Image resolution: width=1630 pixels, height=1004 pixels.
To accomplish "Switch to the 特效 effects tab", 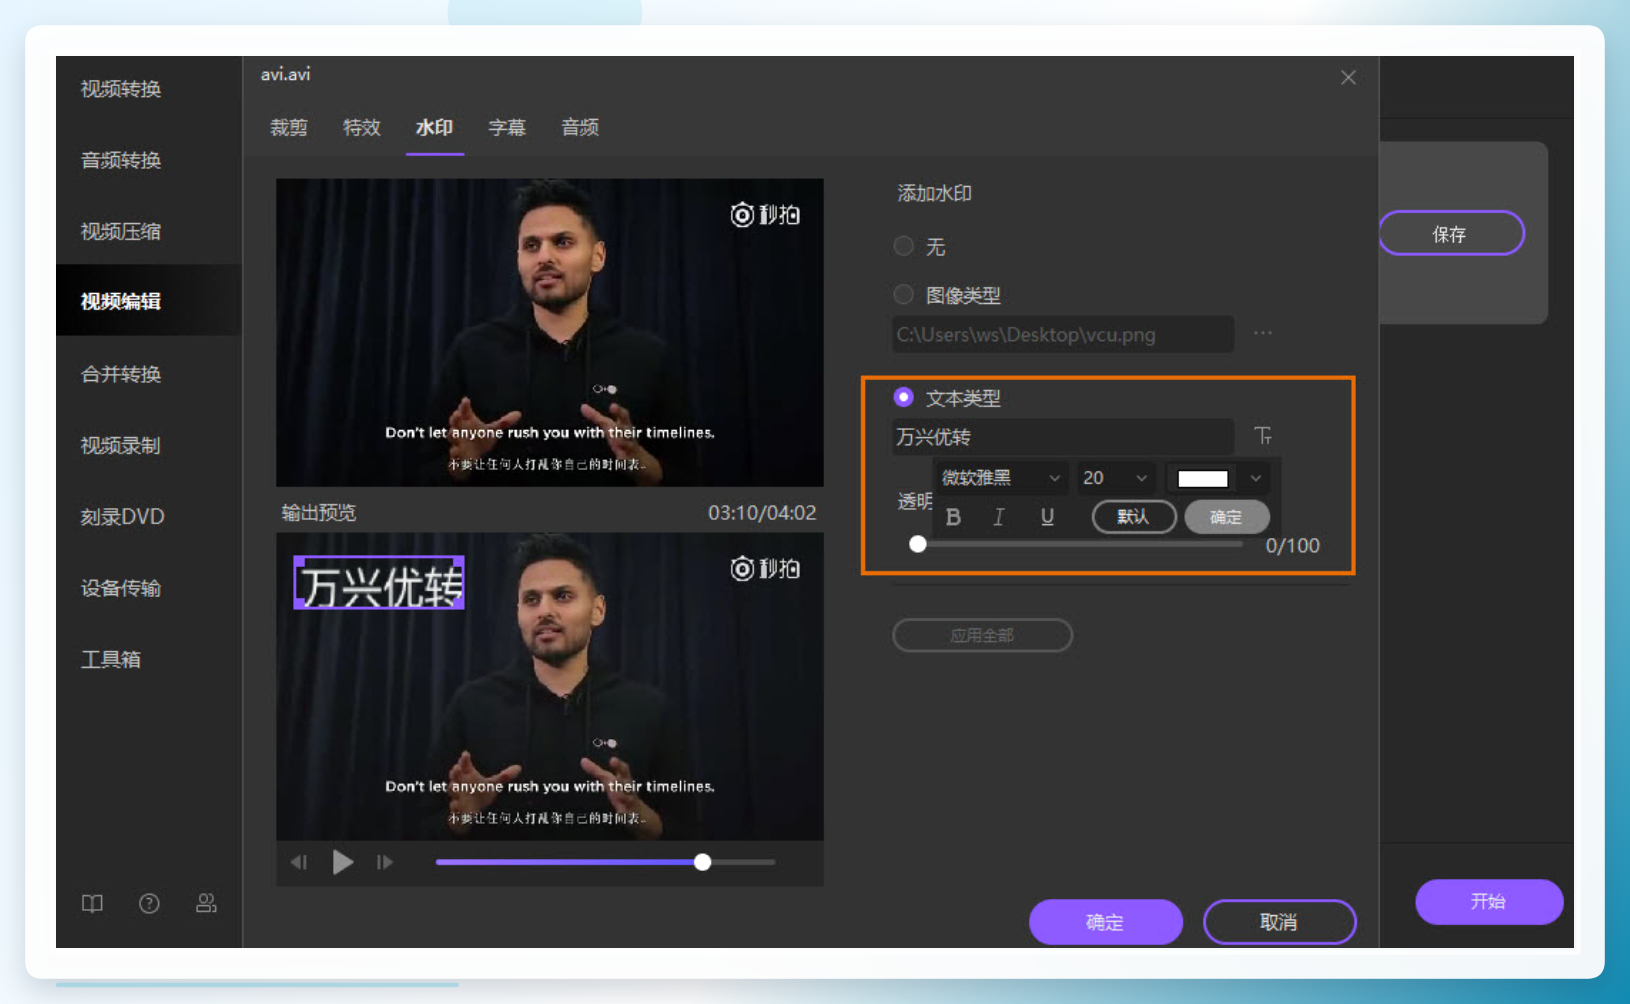I will pos(362,128).
